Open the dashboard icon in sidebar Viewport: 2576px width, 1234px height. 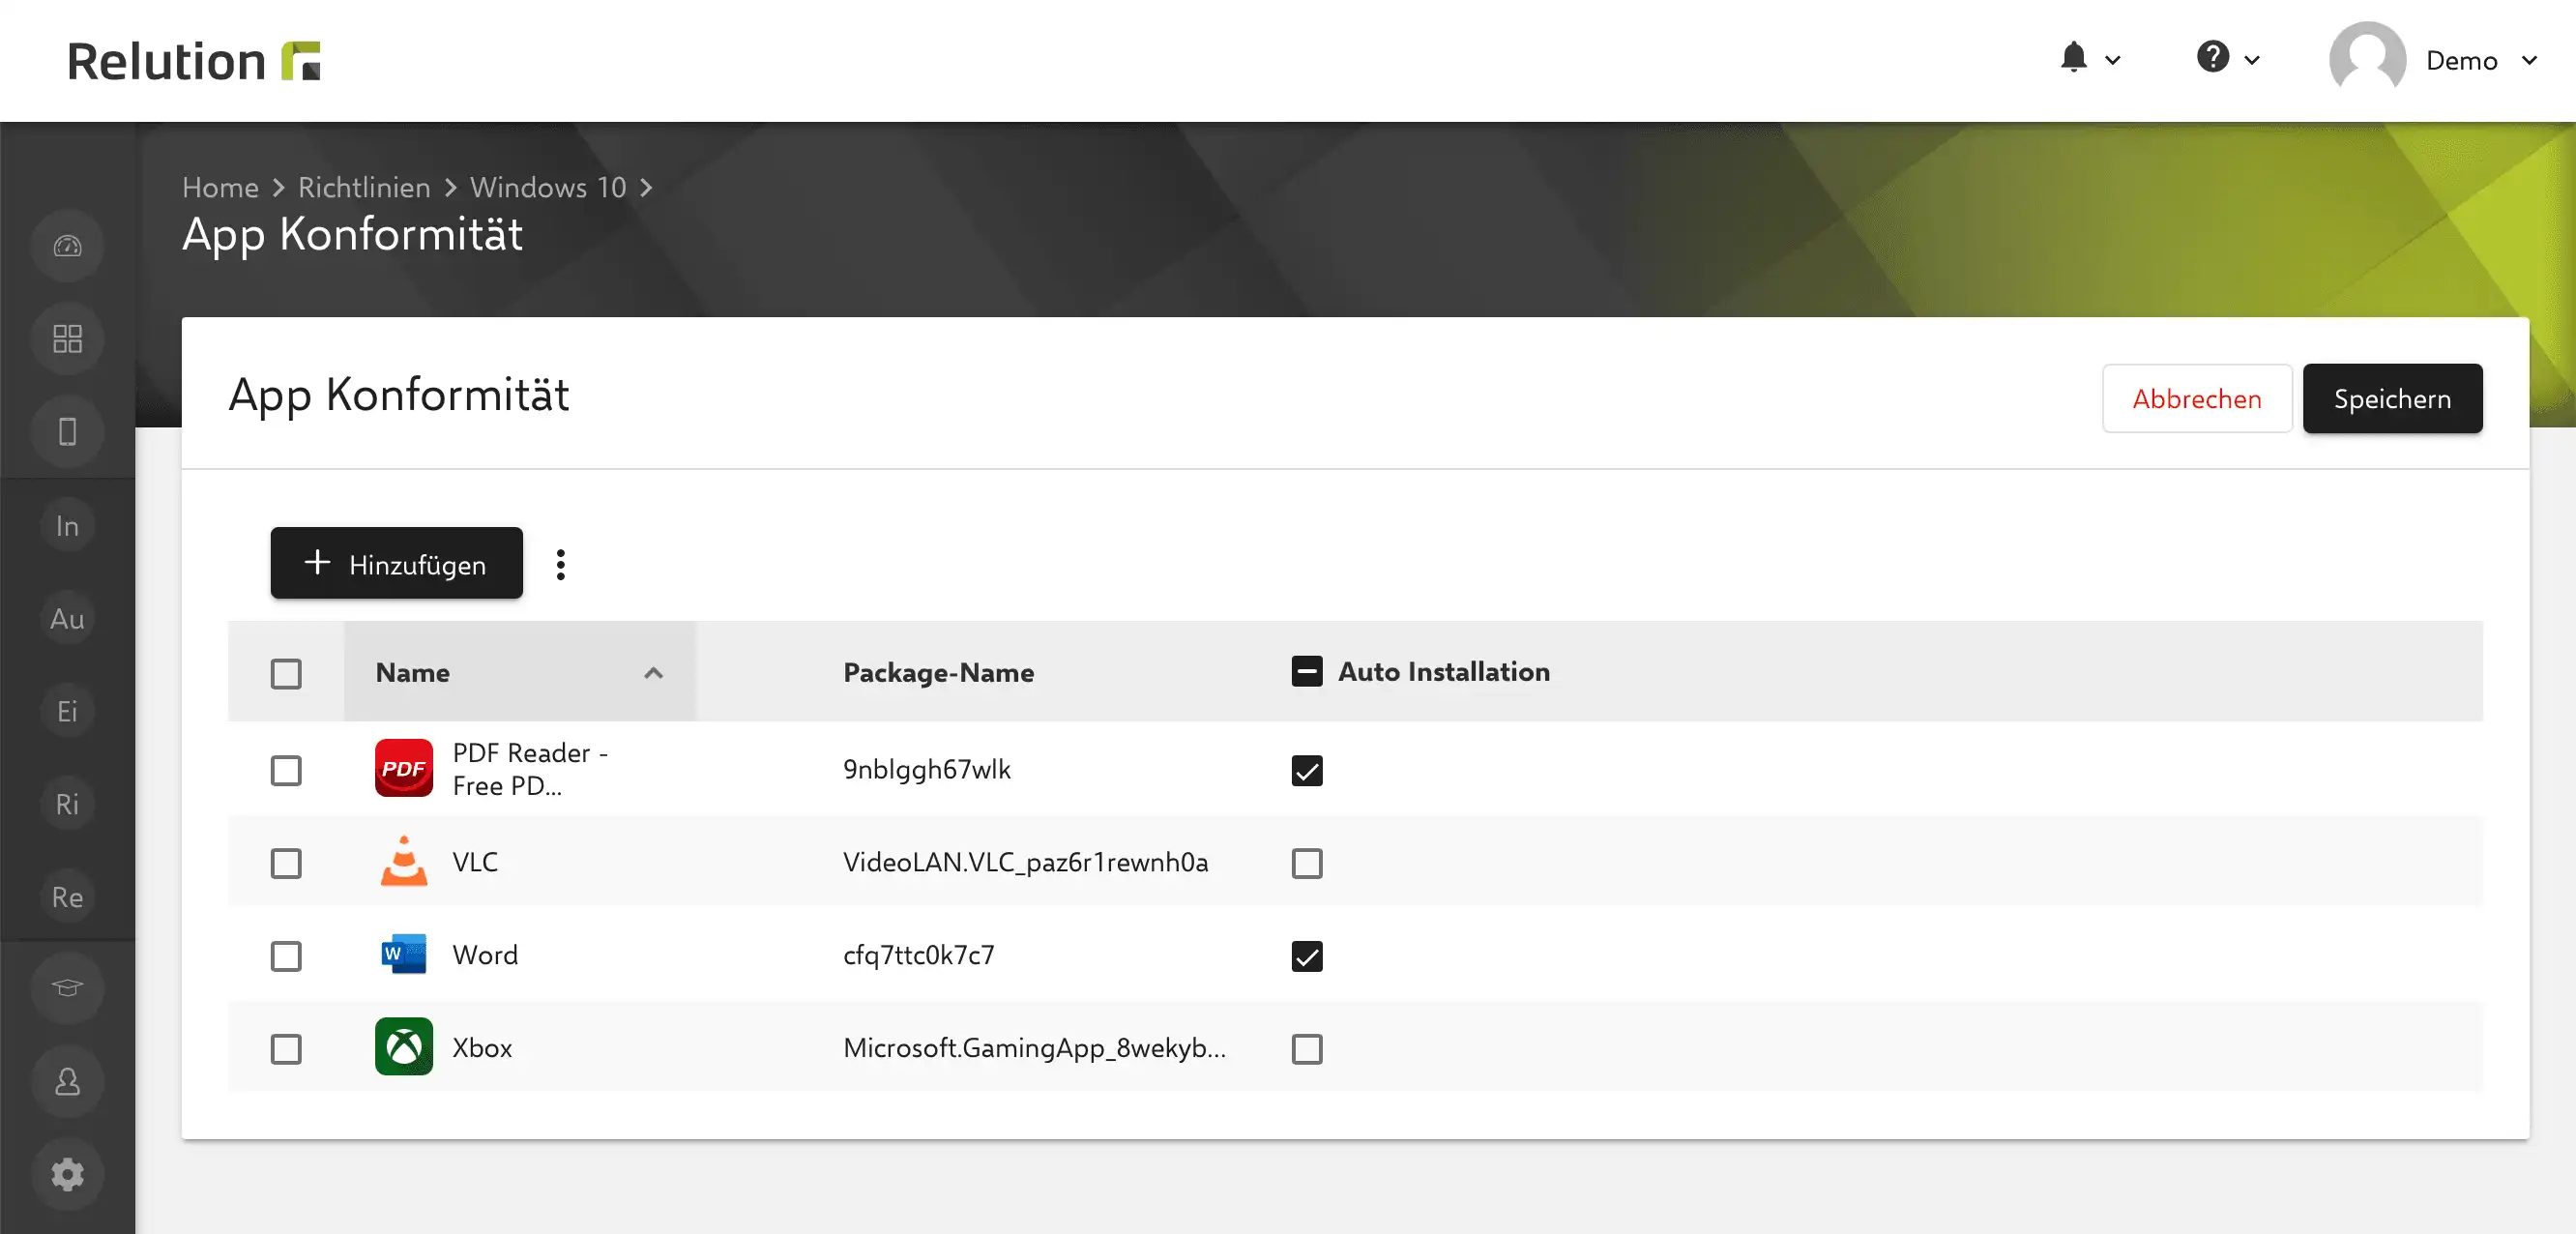tap(67, 246)
